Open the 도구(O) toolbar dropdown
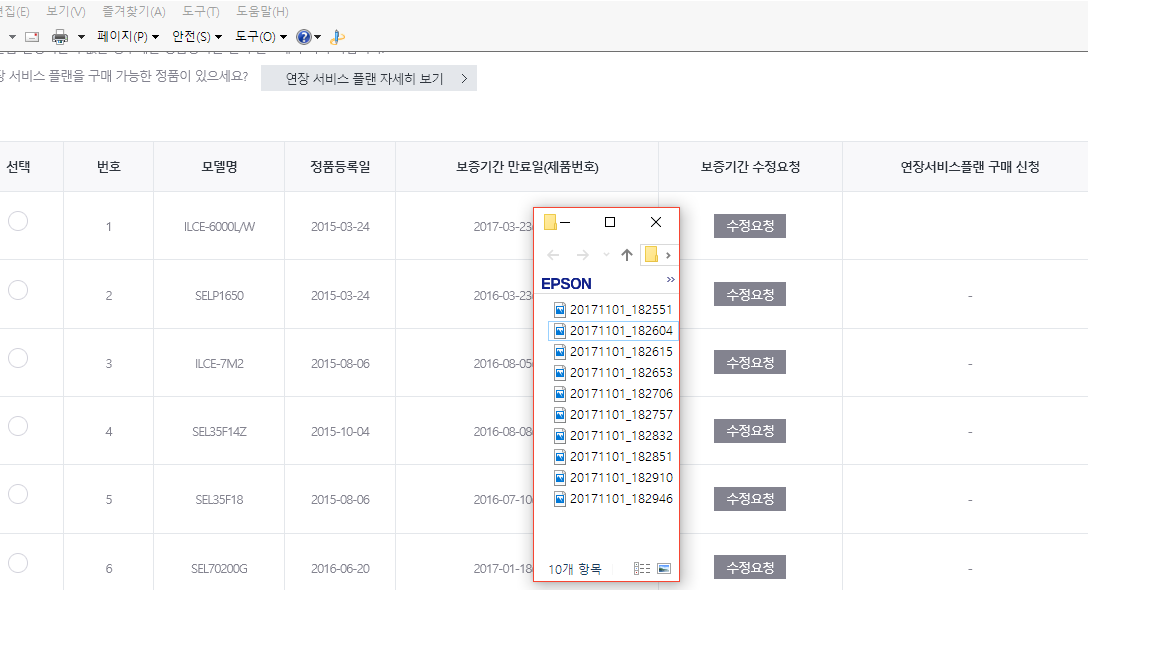 (260, 37)
